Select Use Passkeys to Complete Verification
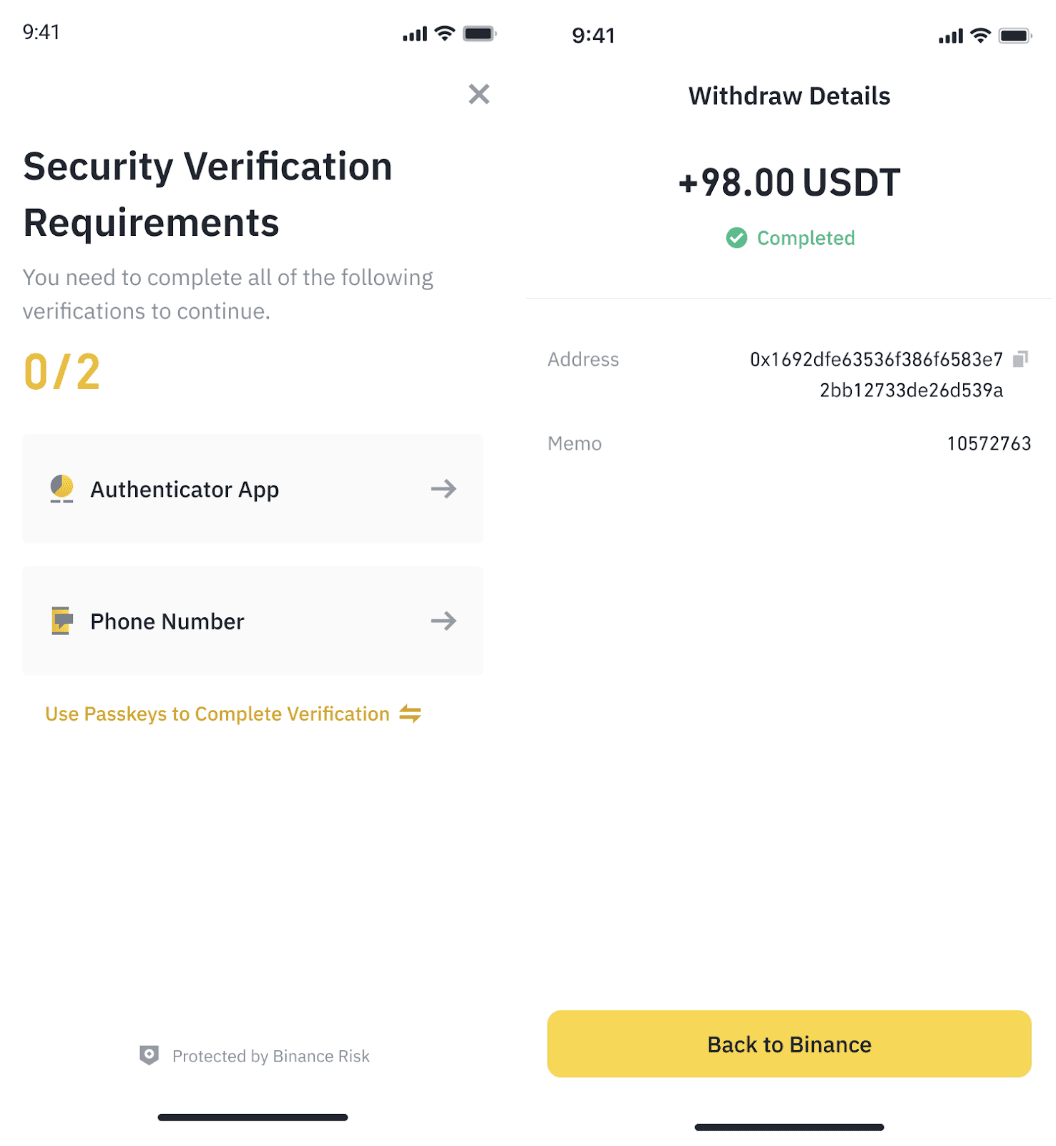The image size is (1056, 1146). 217,714
